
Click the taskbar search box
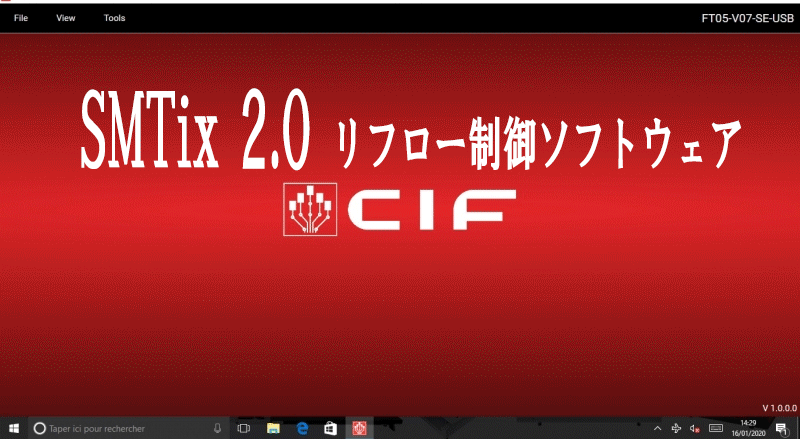[128, 428]
